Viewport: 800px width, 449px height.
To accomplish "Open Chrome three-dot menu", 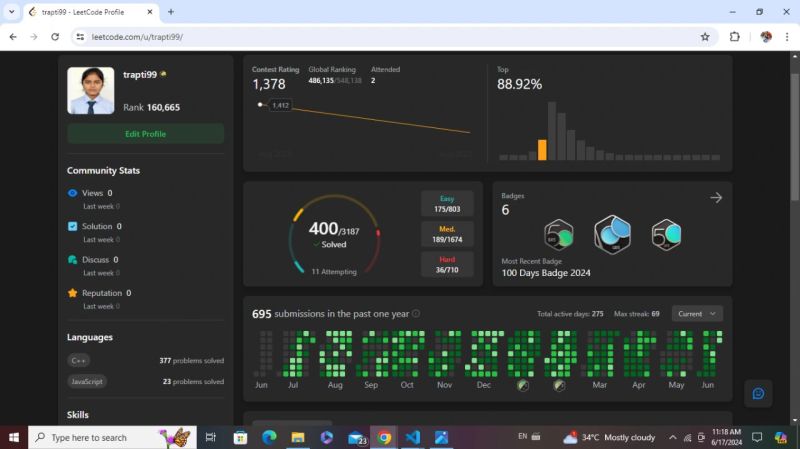I will 787,37.
